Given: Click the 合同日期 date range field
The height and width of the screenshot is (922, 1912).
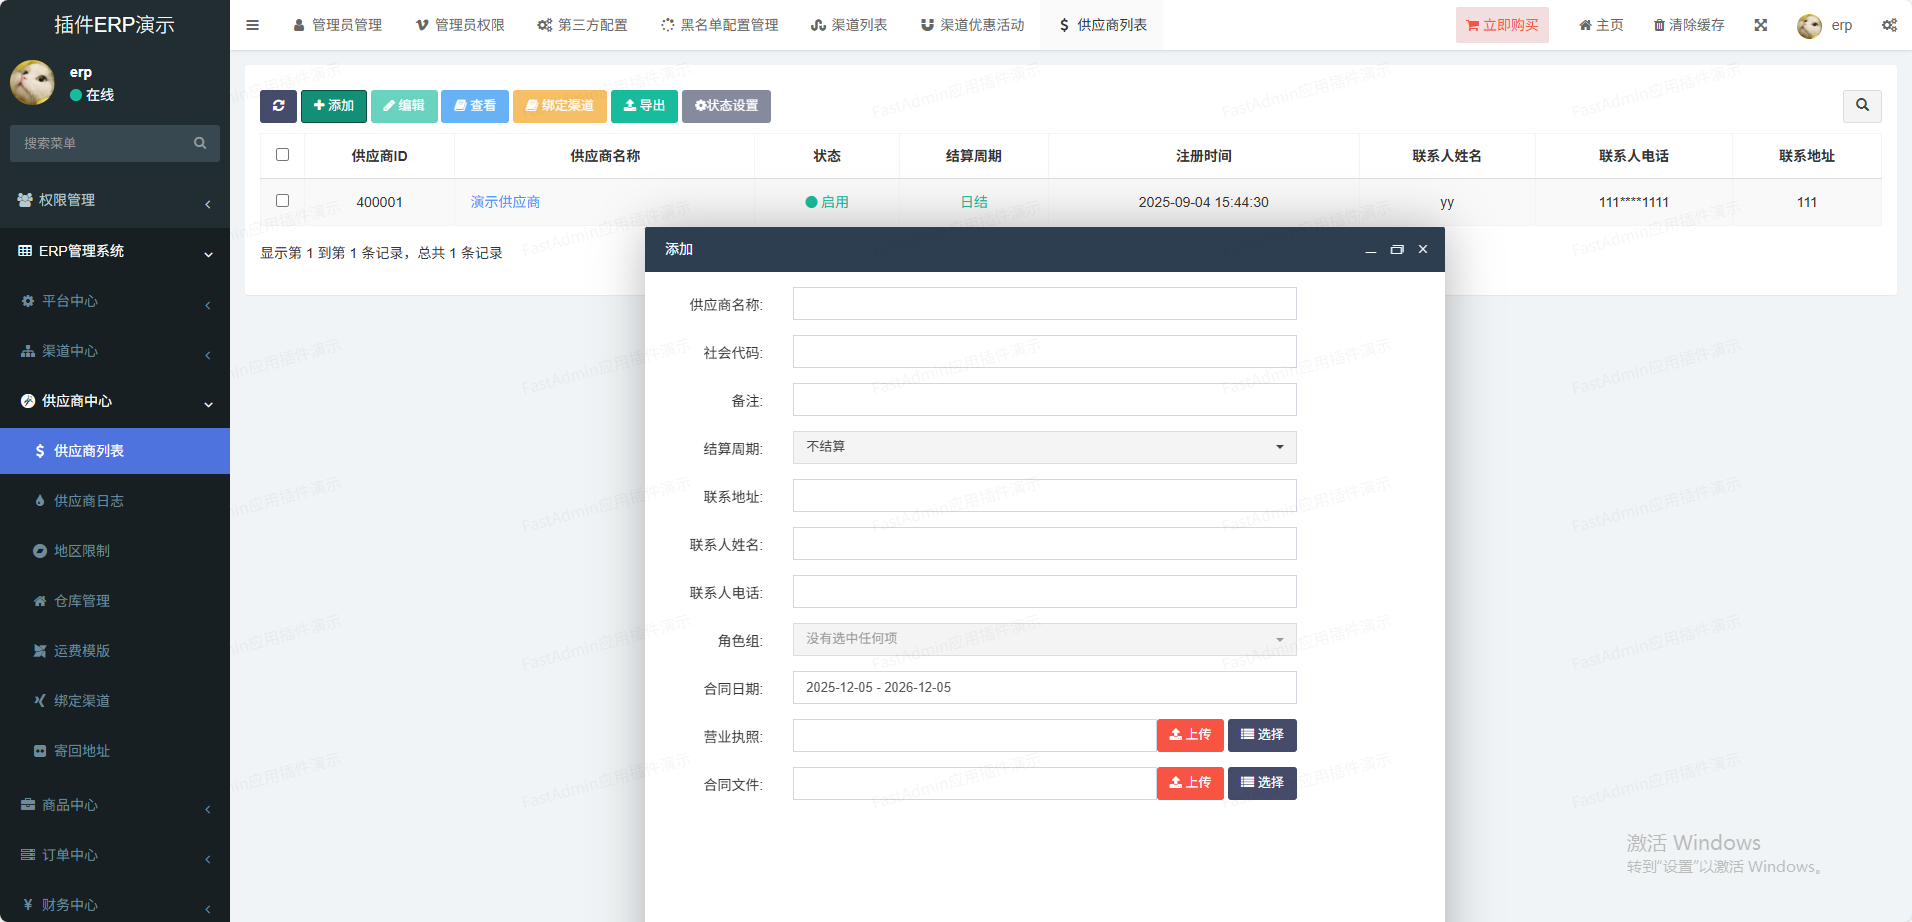Looking at the screenshot, I should pos(1044,688).
